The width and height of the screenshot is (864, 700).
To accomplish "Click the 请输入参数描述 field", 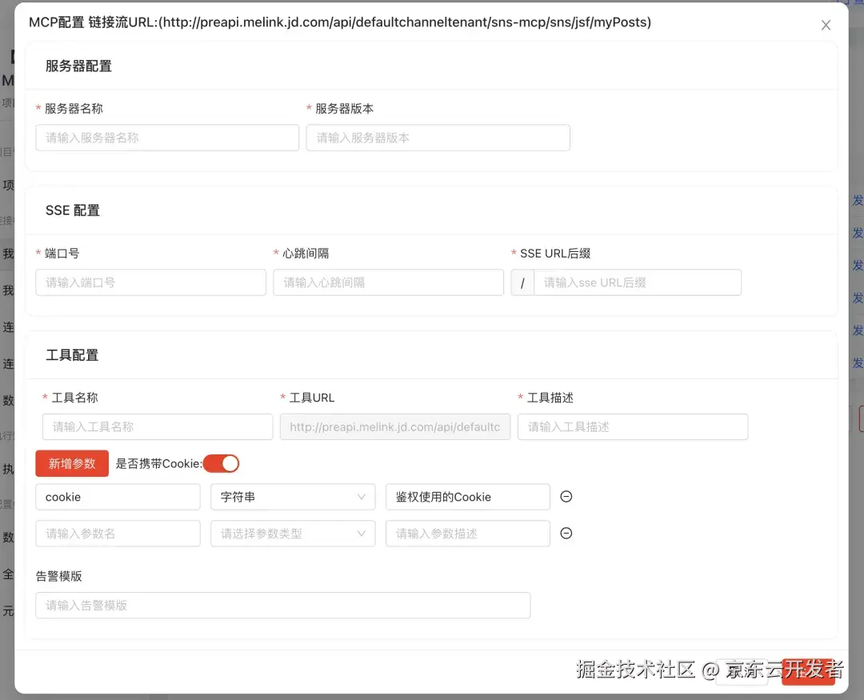I will (468, 533).
